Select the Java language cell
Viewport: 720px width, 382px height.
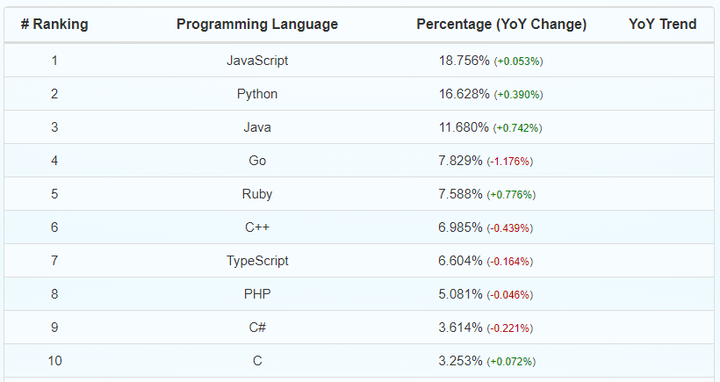tap(257, 127)
